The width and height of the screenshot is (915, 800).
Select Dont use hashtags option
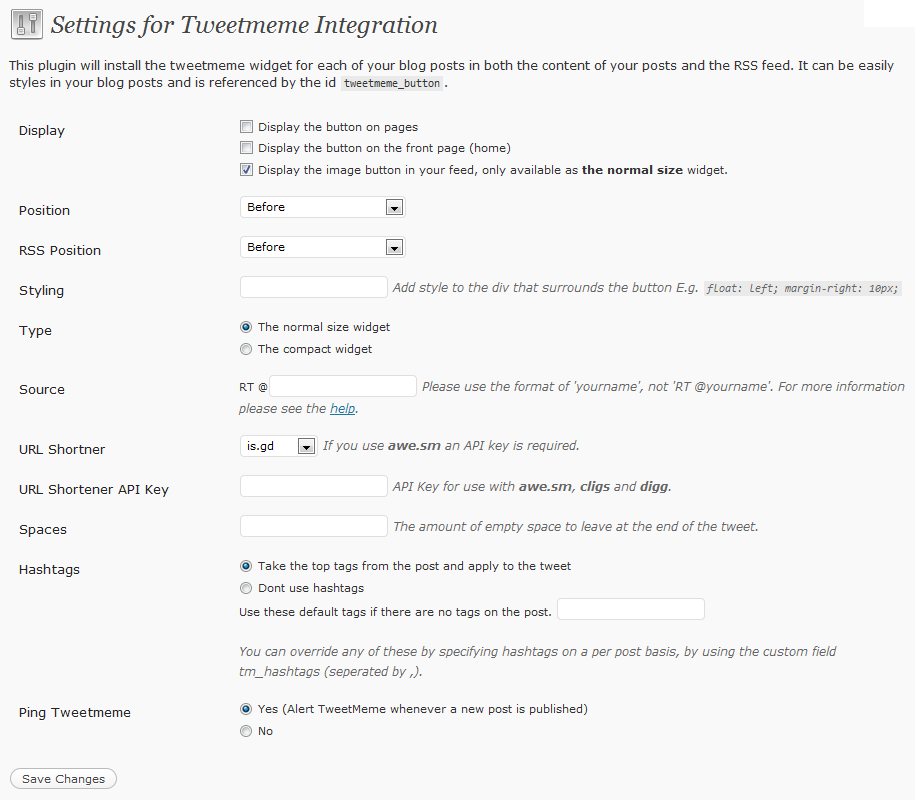click(246, 588)
